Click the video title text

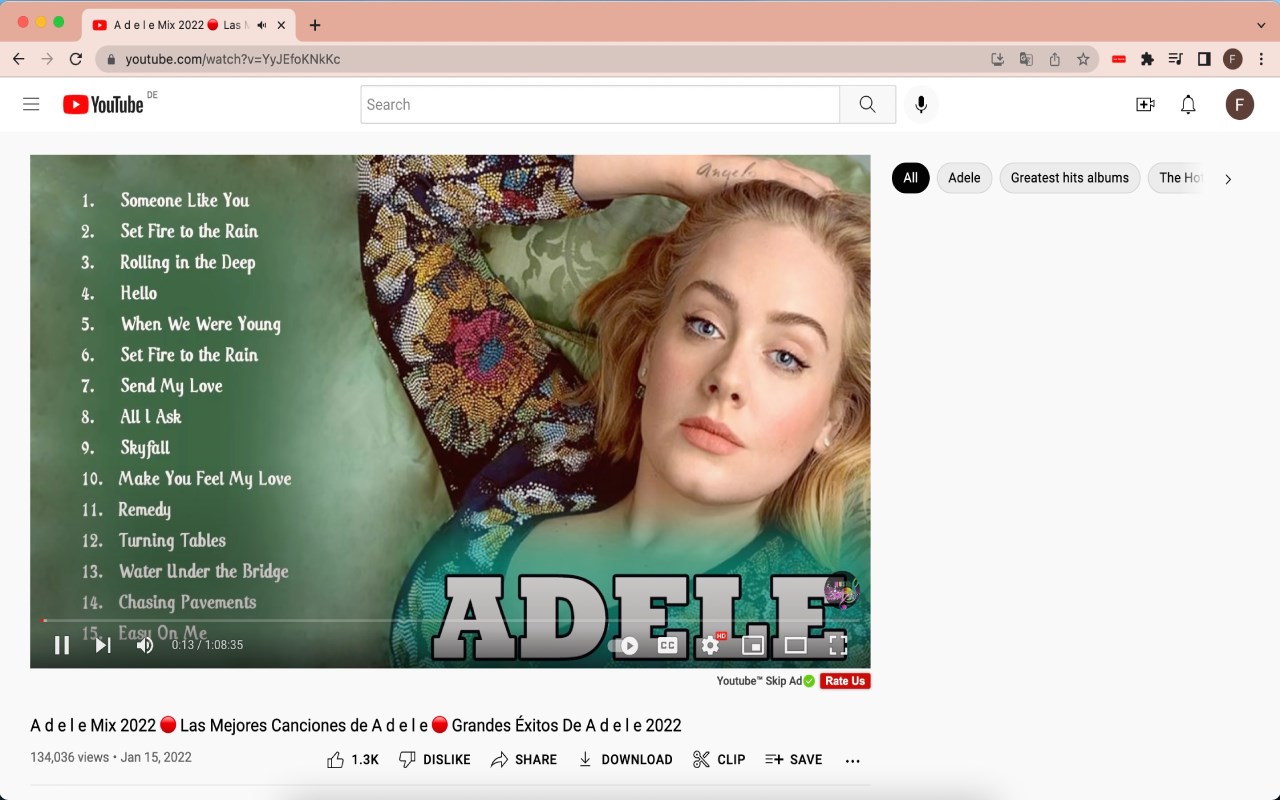click(356, 725)
